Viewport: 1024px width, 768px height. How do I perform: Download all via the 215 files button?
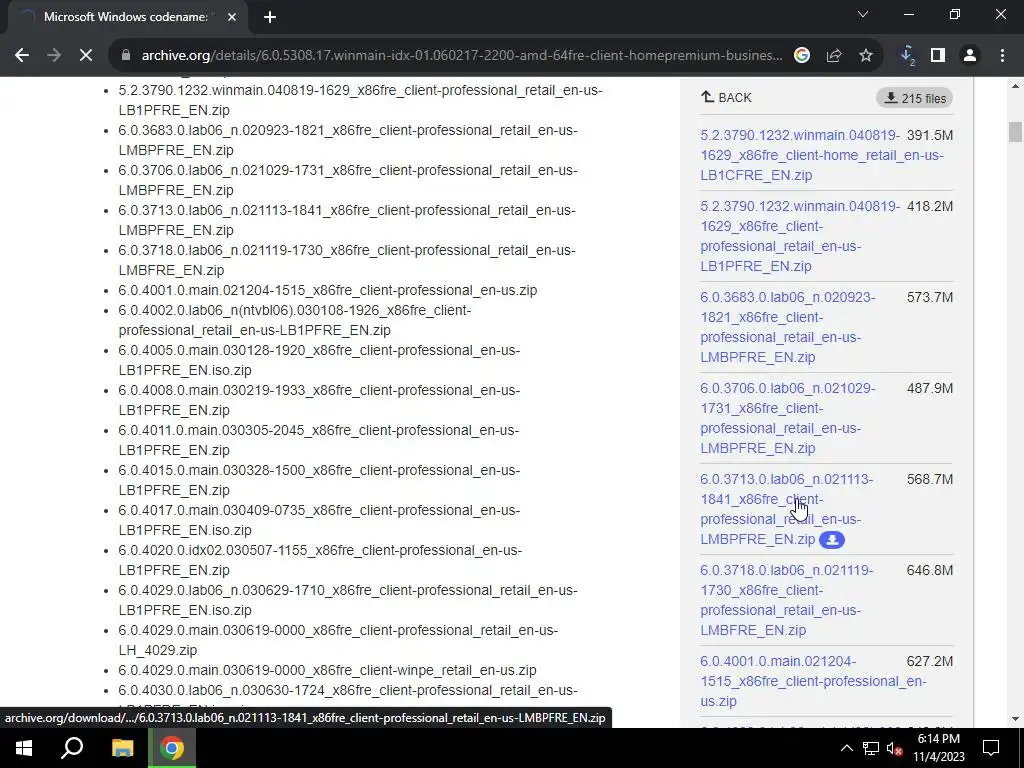pos(915,99)
